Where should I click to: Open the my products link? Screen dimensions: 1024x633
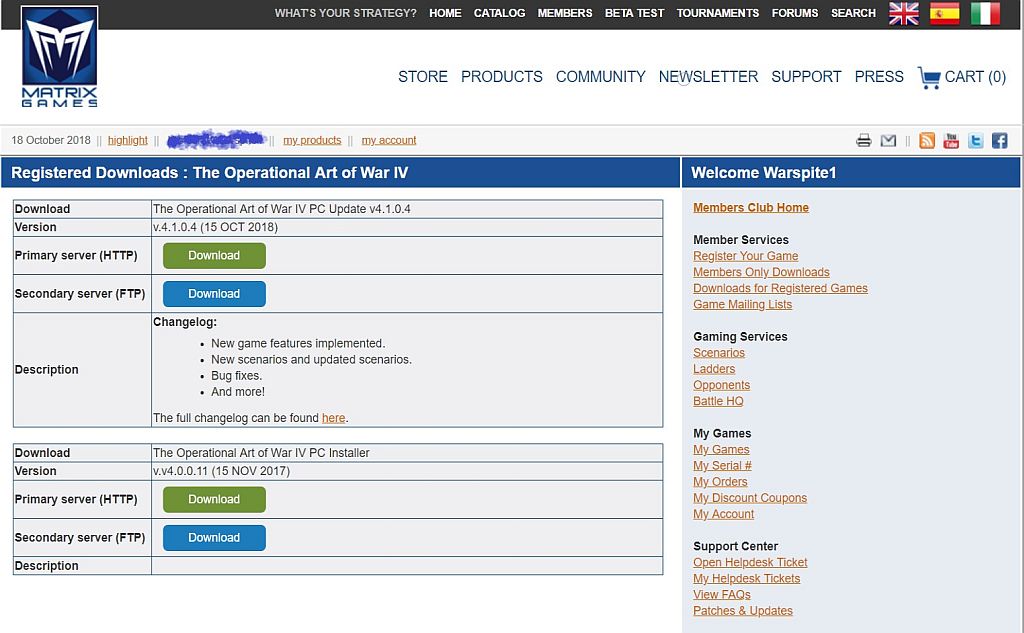tap(312, 140)
